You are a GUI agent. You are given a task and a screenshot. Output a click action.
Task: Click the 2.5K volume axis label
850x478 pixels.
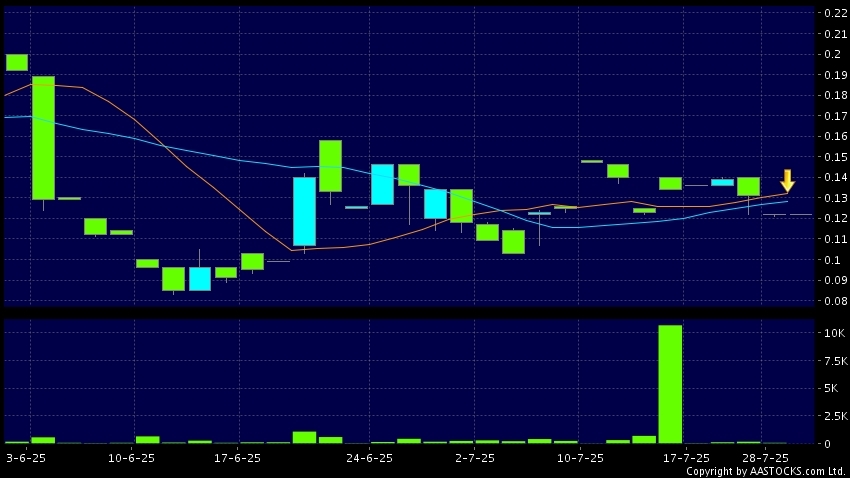pos(835,416)
